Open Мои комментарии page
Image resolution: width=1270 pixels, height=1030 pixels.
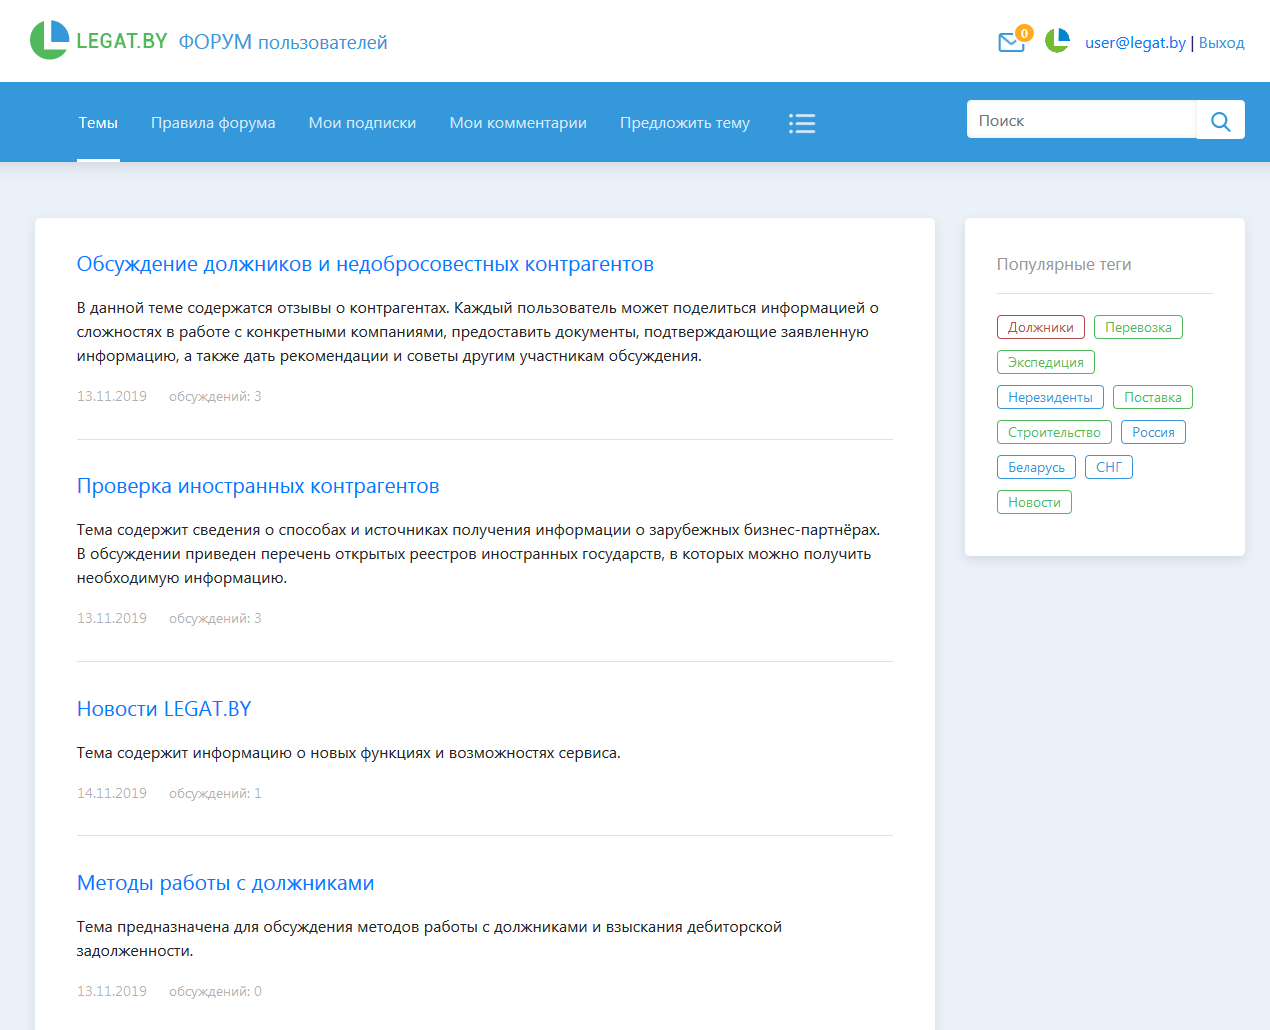coord(517,122)
